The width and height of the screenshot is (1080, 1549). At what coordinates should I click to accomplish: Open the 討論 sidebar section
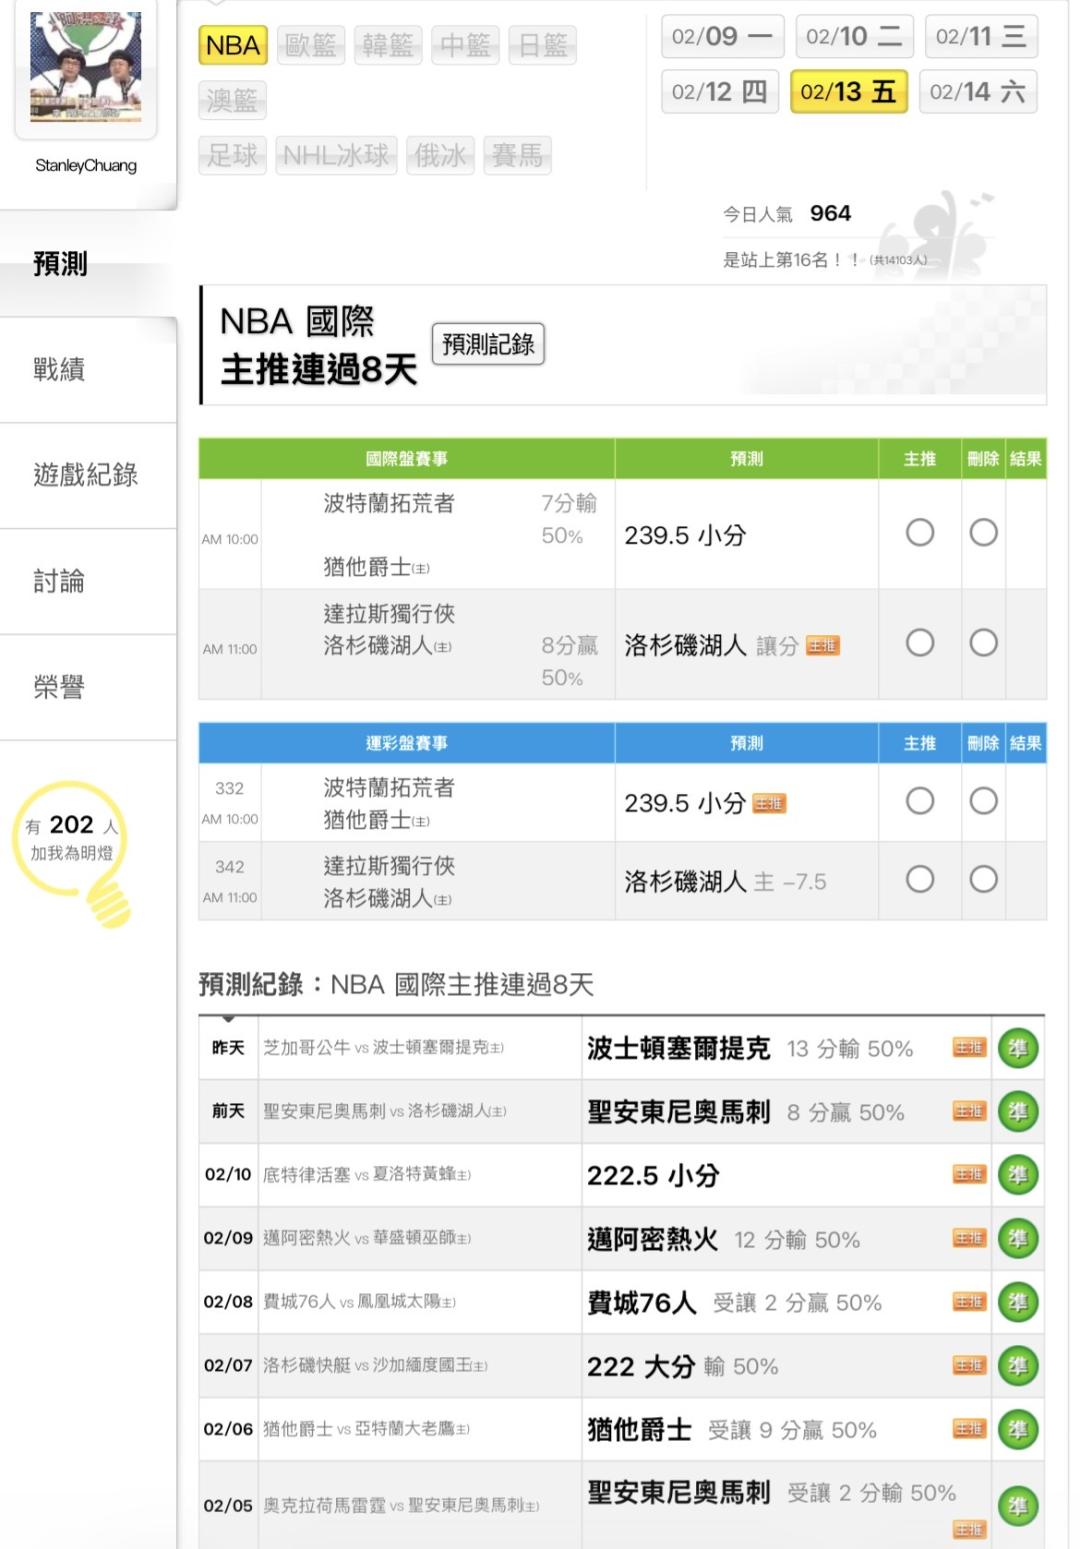pyautogui.click(x=60, y=581)
